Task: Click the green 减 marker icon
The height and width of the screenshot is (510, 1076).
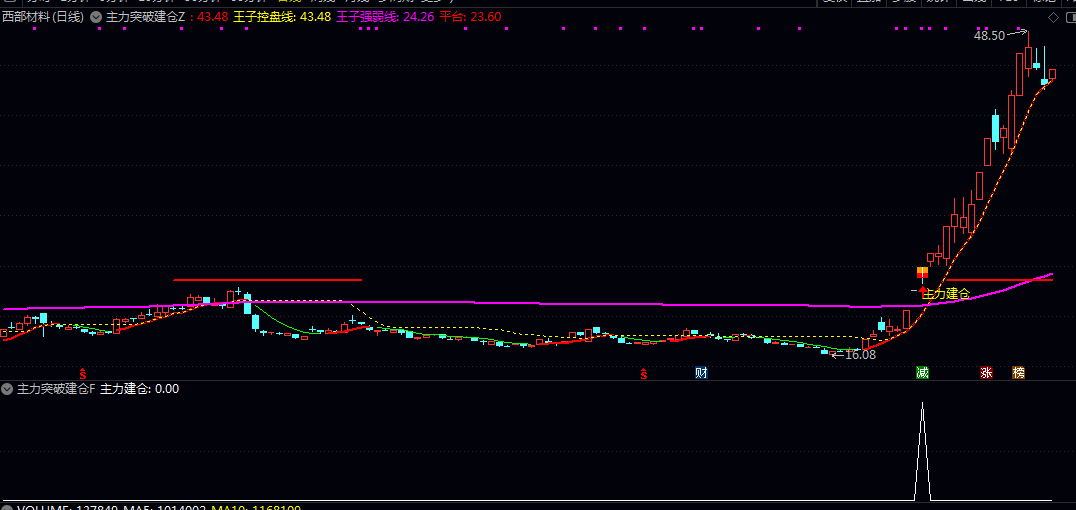Action: (x=922, y=373)
